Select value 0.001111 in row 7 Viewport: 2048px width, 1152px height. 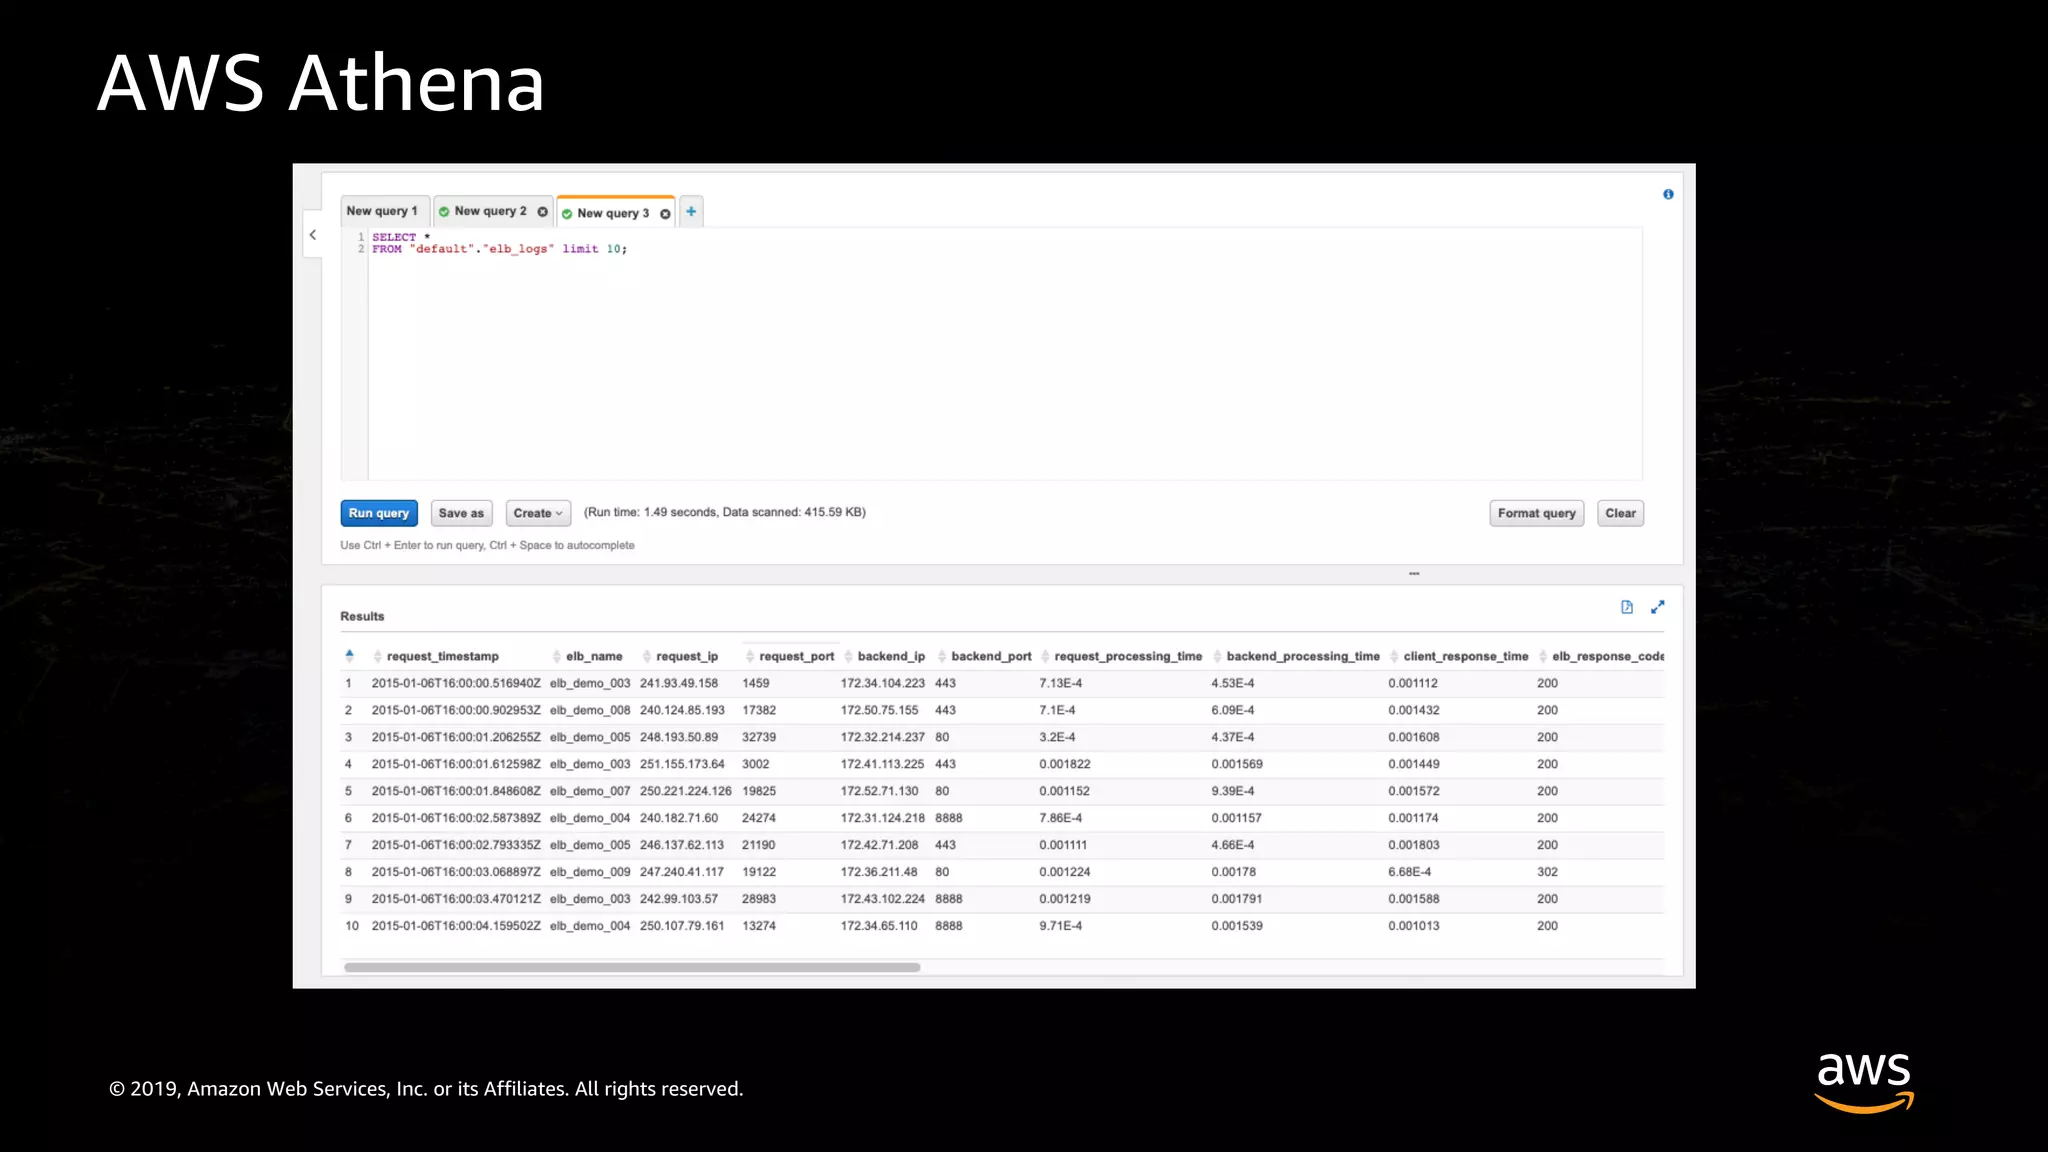(1063, 845)
